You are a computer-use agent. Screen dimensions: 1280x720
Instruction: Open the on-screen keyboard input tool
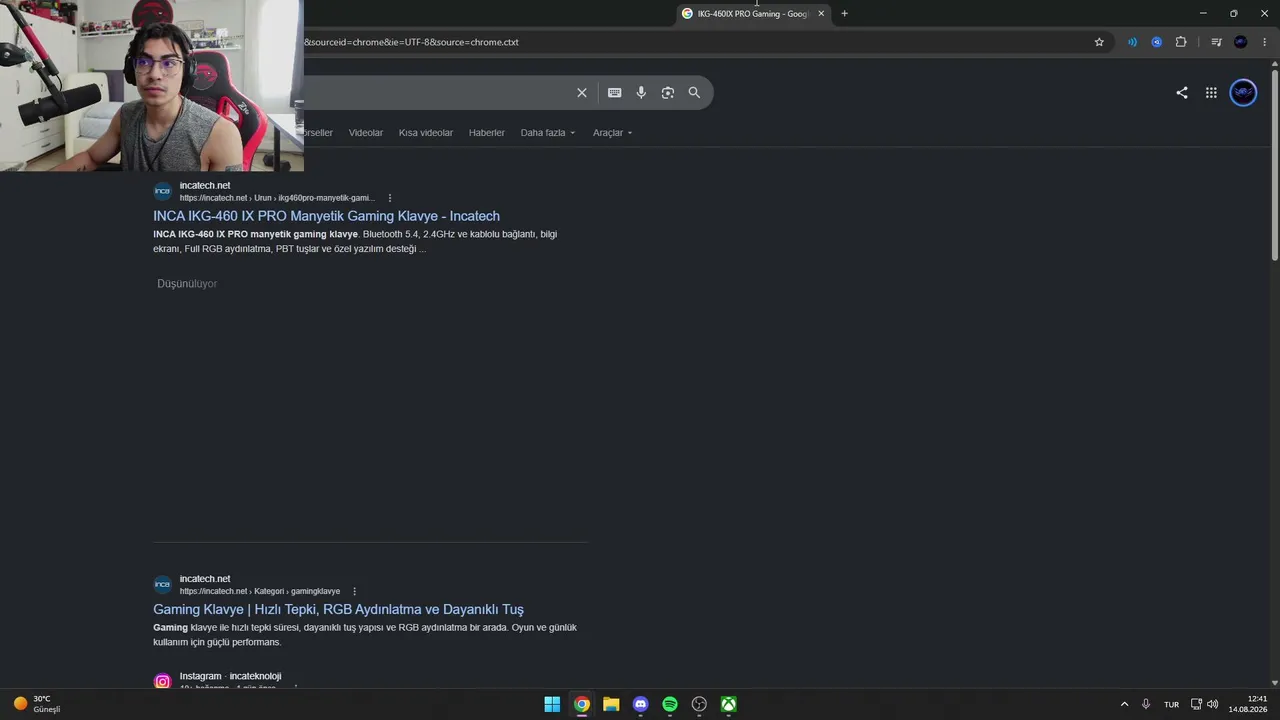[x=615, y=93]
